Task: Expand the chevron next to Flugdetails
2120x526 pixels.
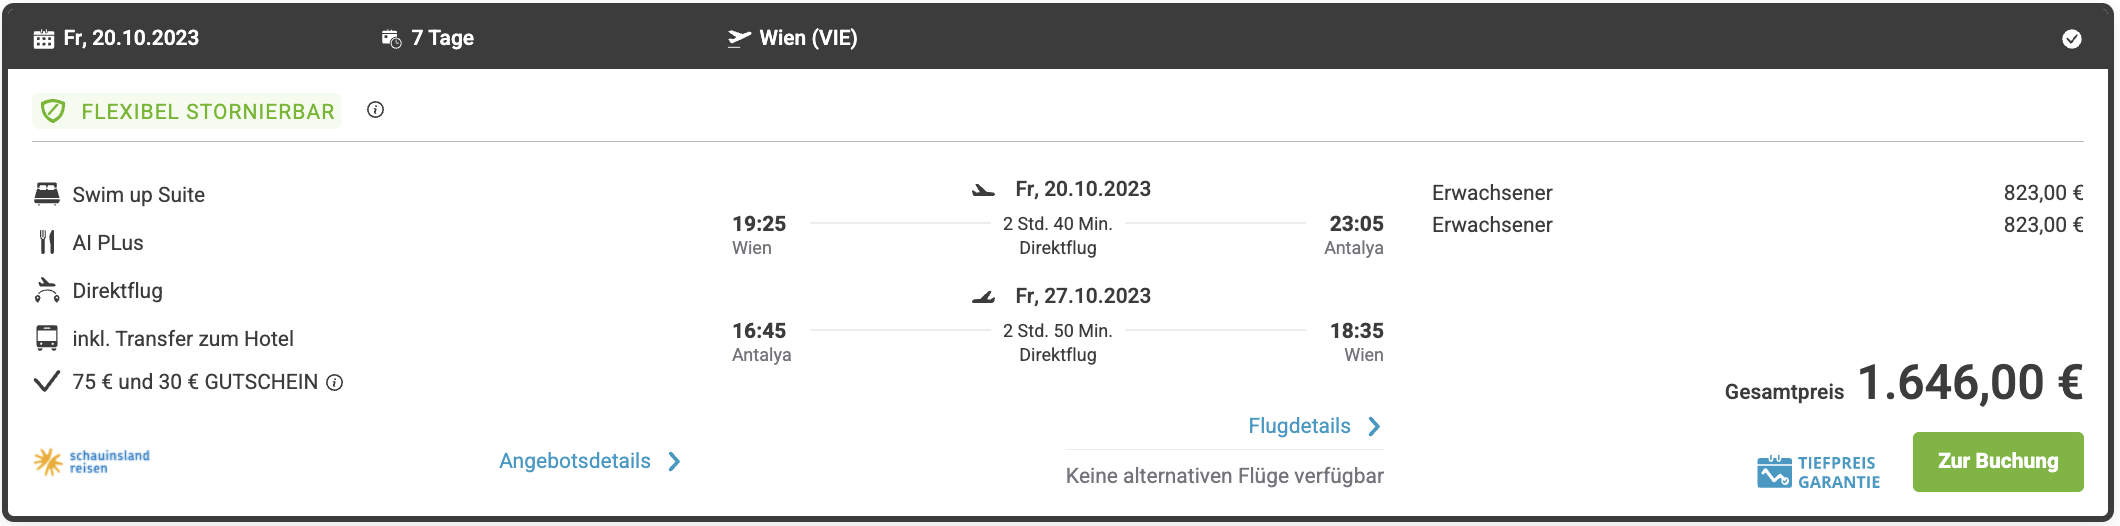Action: (1375, 426)
